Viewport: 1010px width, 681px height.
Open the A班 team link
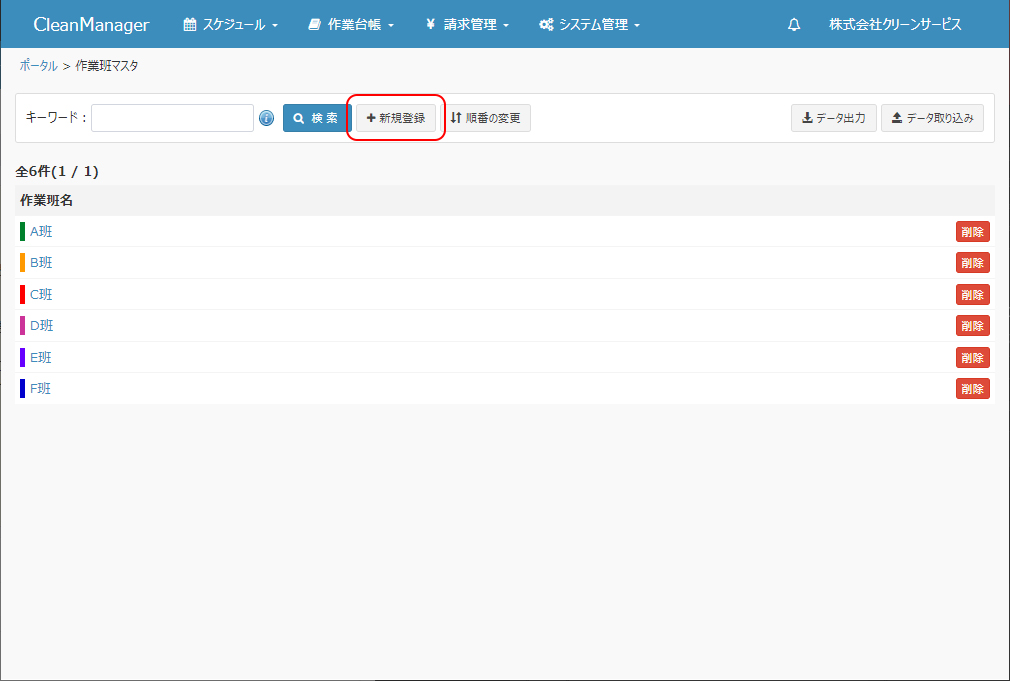click(41, 232)
